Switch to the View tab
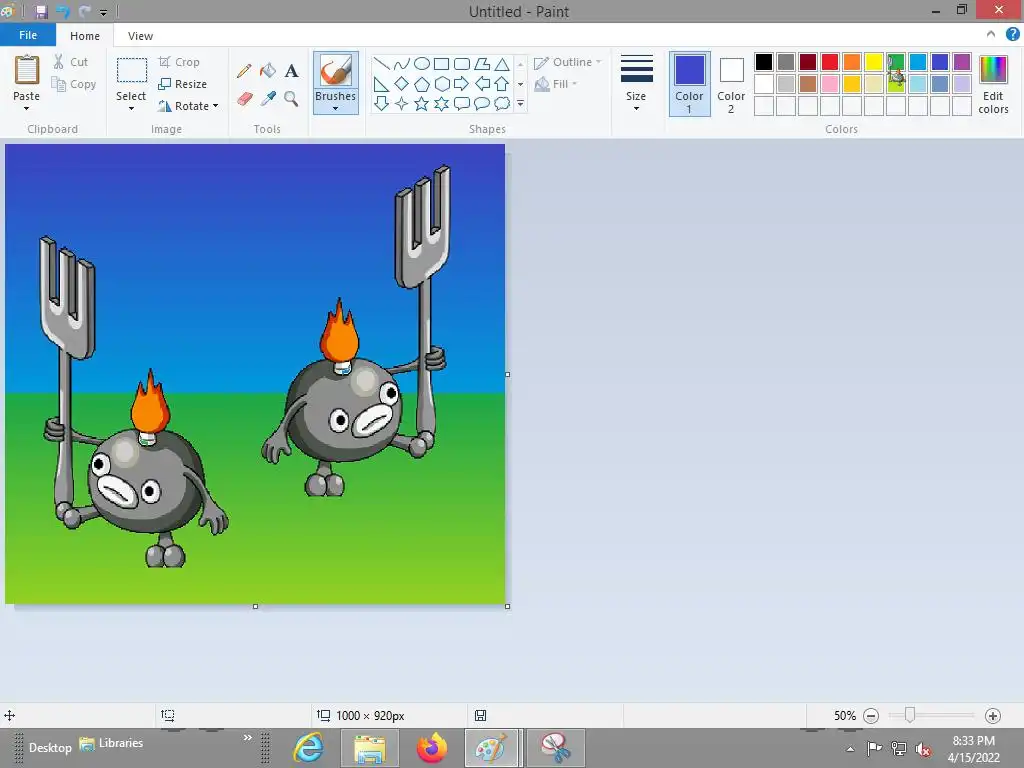The height and width of the screenshot is (768, 1024). (x=140, y=36)
